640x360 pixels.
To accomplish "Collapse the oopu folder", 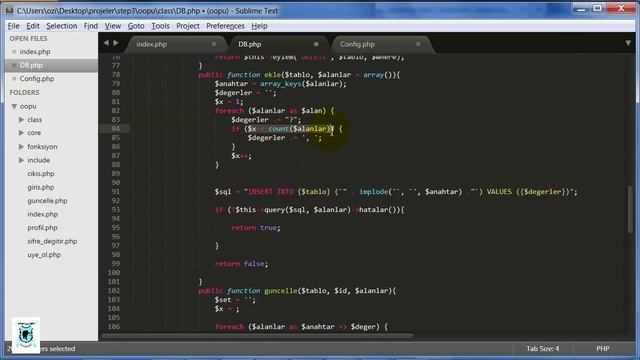I will point(14,106).
